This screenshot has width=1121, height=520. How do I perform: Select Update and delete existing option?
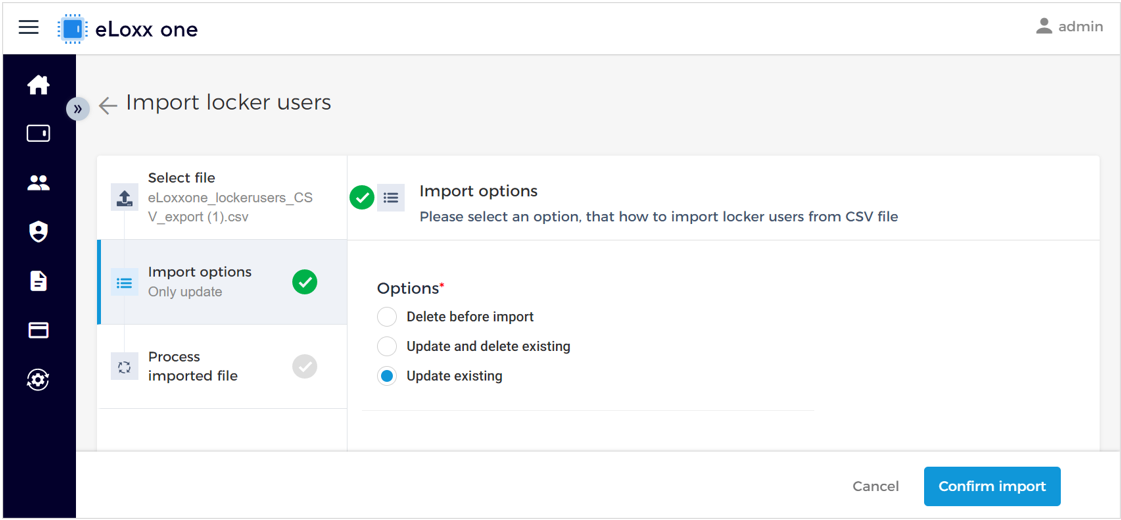tap(387, 346)
